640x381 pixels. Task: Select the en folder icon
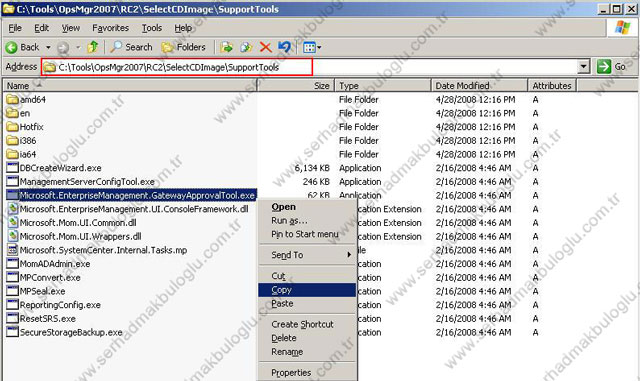pos(13,113)
